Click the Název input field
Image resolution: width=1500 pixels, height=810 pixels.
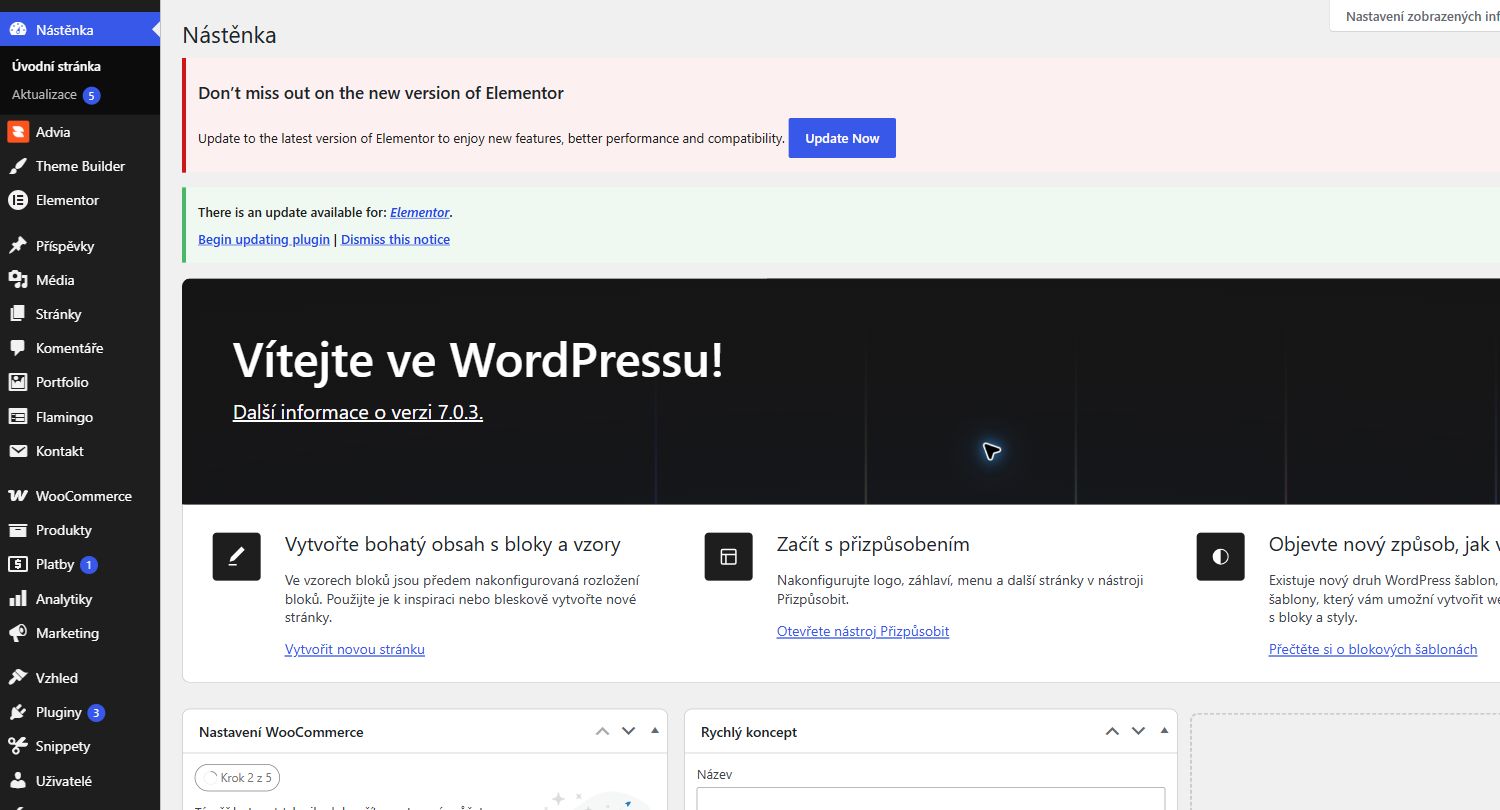point(931,799)
